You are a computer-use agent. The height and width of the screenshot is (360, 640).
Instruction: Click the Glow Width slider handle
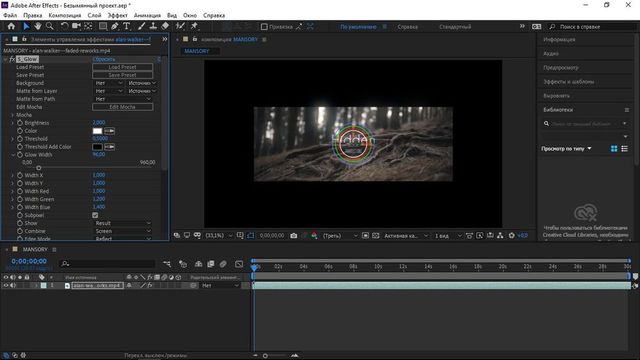(39, 168)
